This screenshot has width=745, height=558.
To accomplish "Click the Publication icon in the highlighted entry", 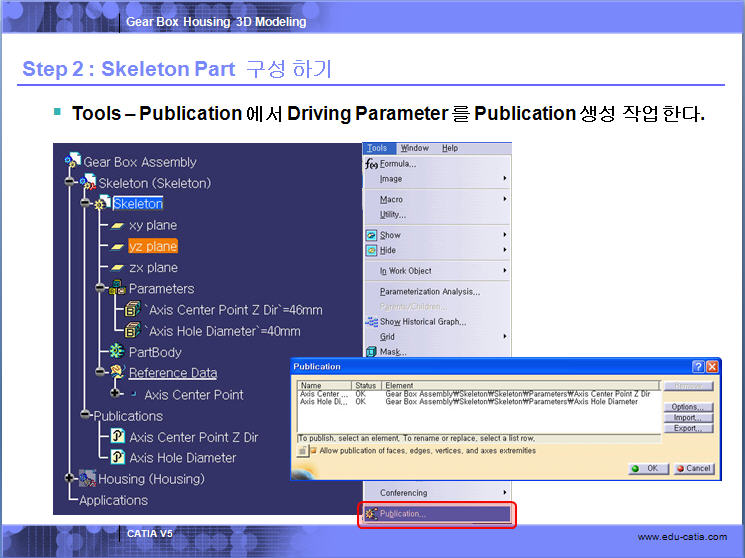I will point(371,514).
